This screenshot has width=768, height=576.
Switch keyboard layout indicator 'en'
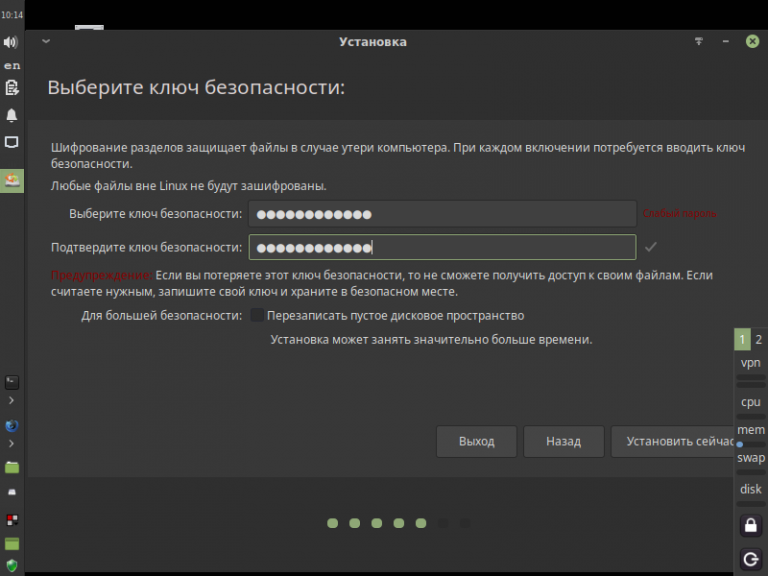tap(12, 65)
